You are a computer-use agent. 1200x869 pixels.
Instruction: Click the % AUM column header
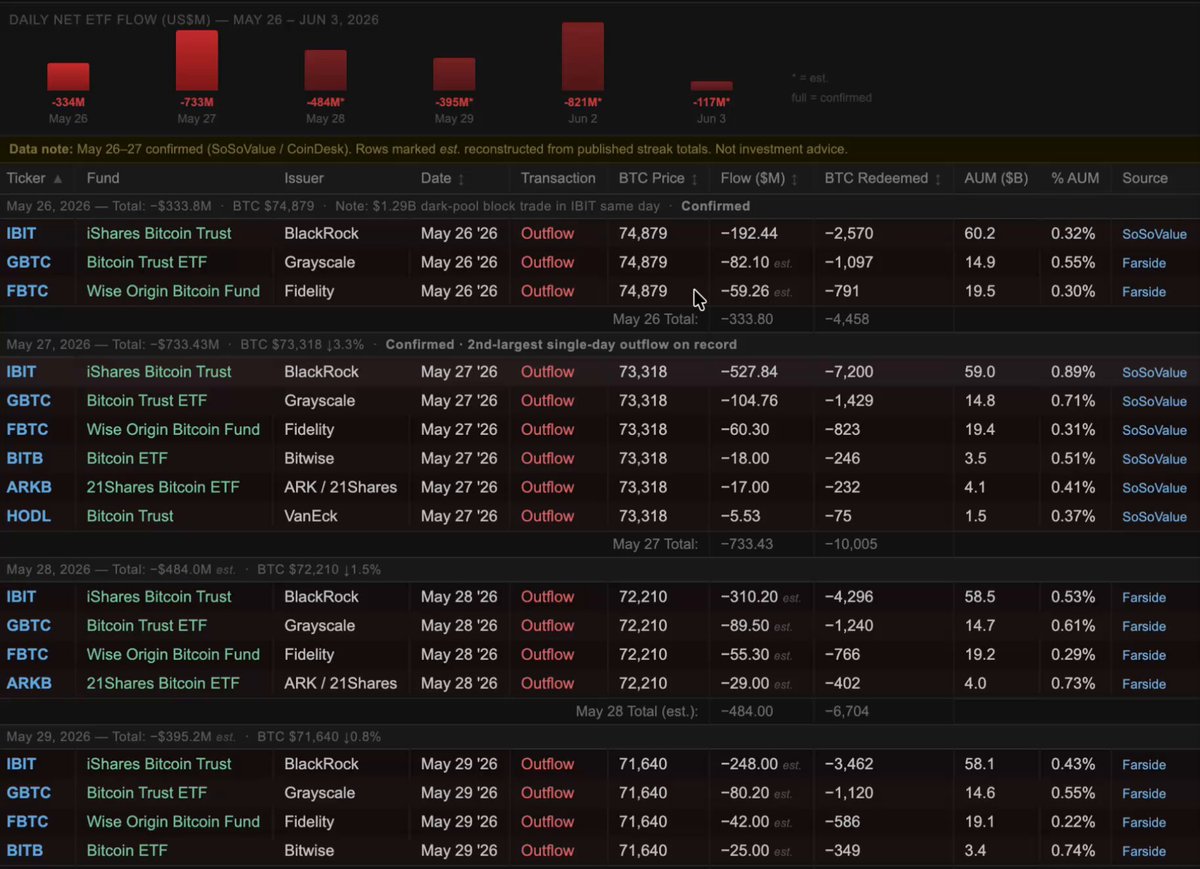[x=1075, y=178]
